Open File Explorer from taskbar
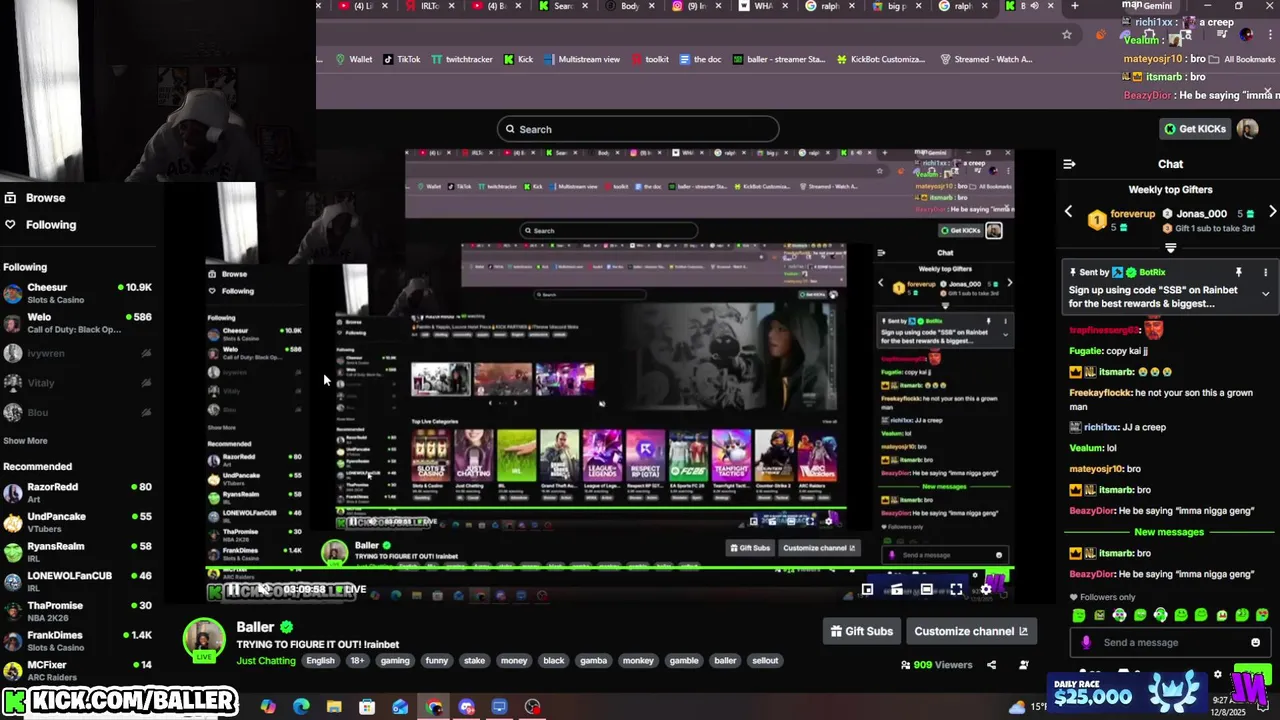 pyautogui.click(x=334, y=707)
